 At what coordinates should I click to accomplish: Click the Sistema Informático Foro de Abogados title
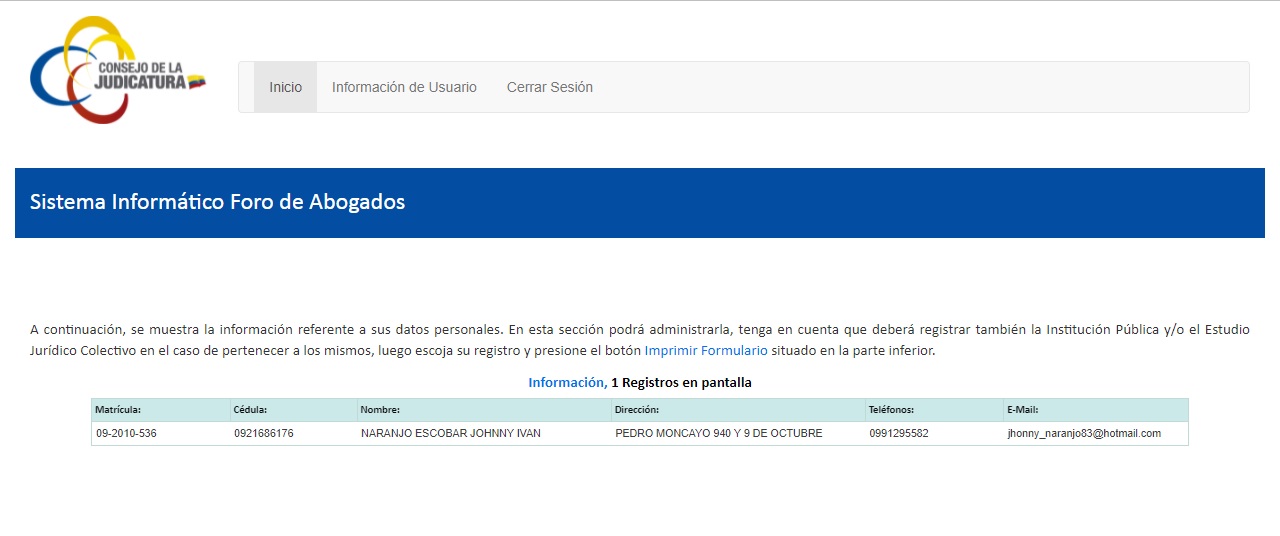(x=217, y=202)
